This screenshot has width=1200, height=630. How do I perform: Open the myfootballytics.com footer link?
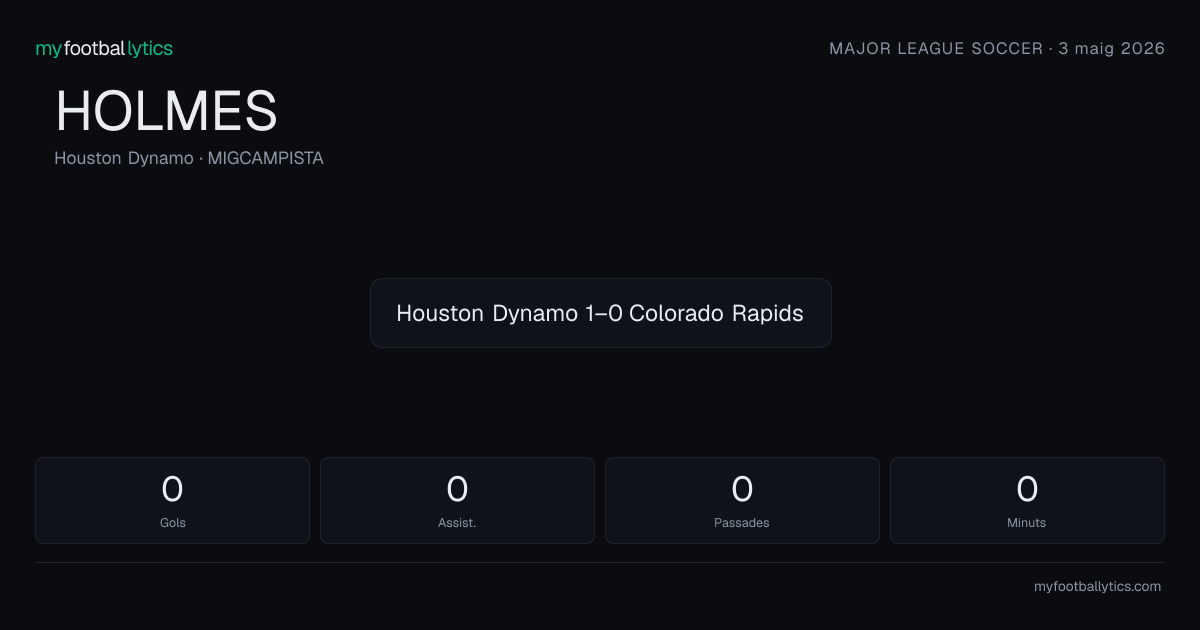[1097, 587]
